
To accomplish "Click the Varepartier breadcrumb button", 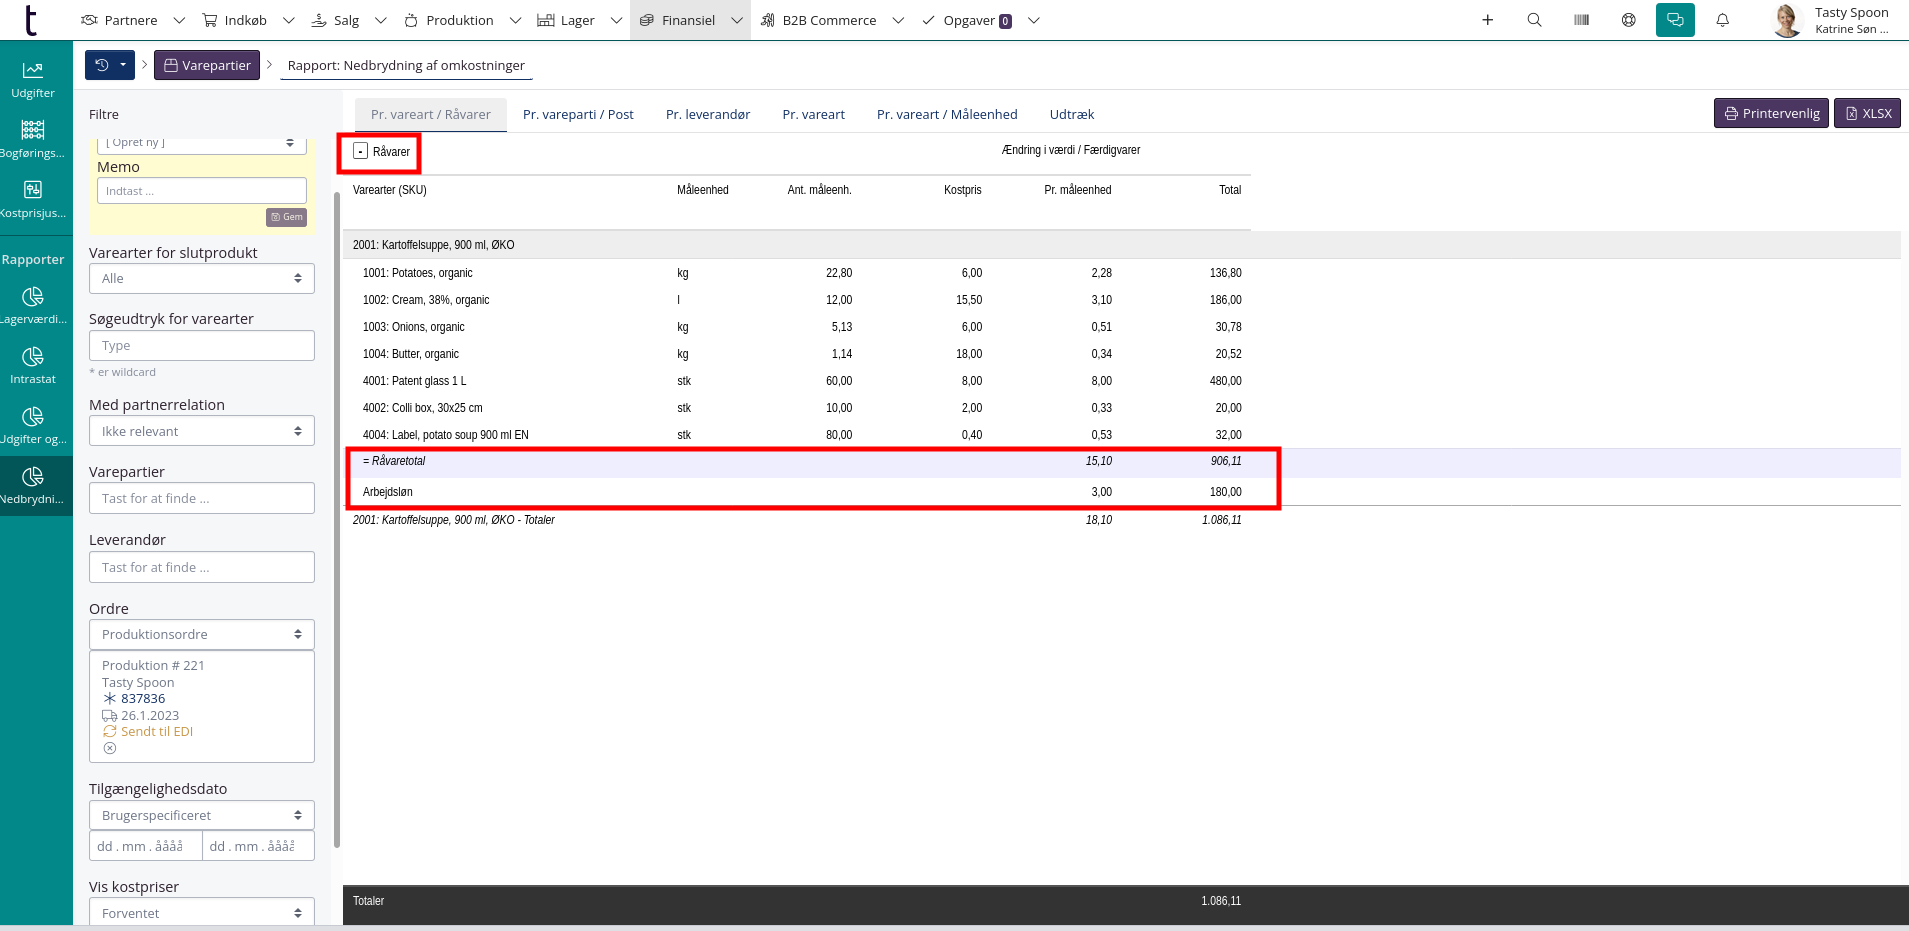I will pos(207,65).
